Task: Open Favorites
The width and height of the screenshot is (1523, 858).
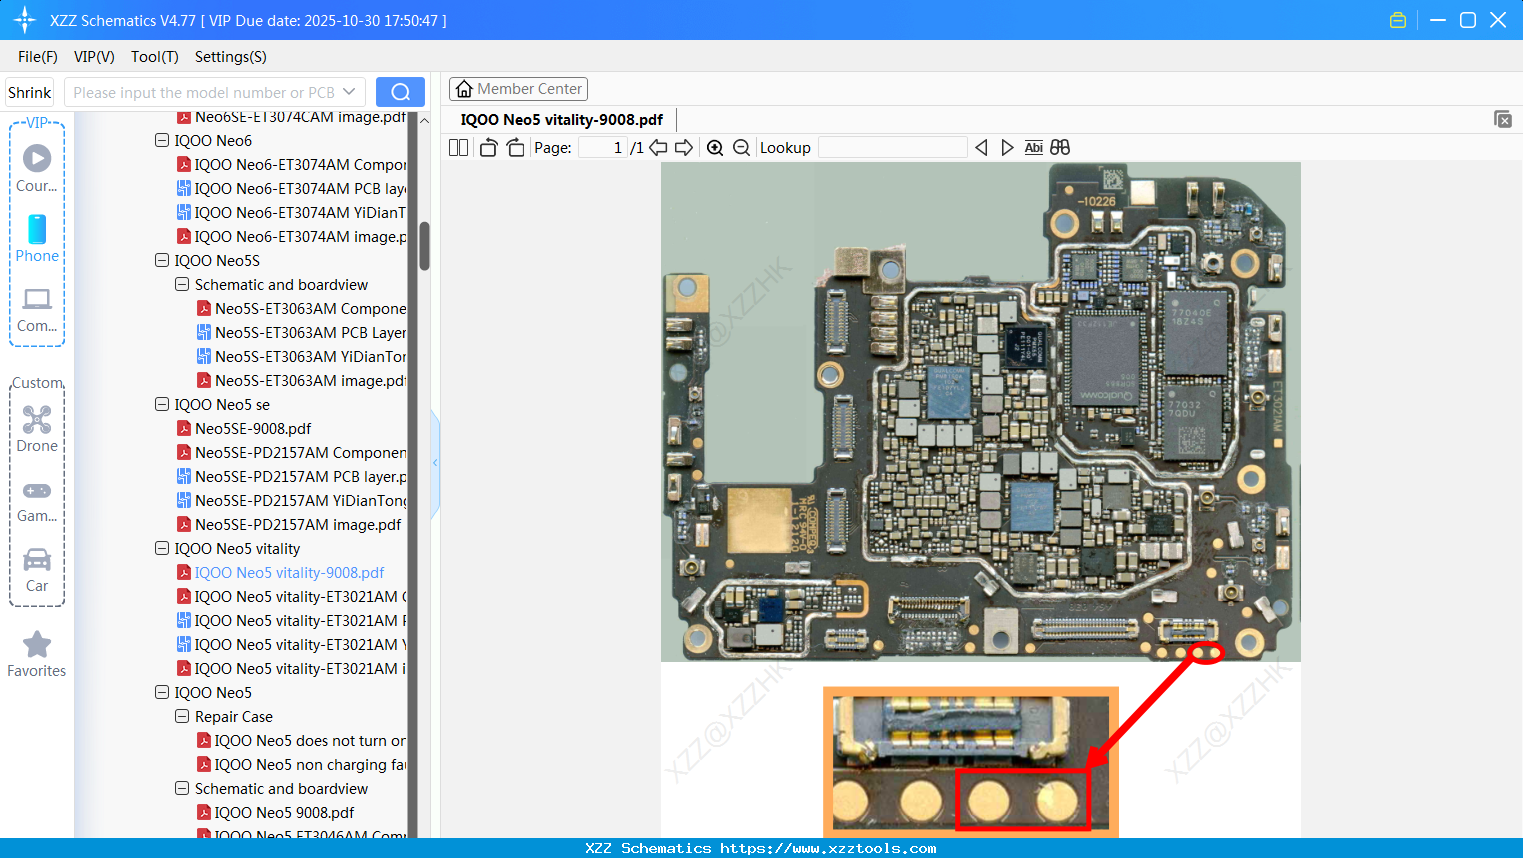Action: (37, 655)
